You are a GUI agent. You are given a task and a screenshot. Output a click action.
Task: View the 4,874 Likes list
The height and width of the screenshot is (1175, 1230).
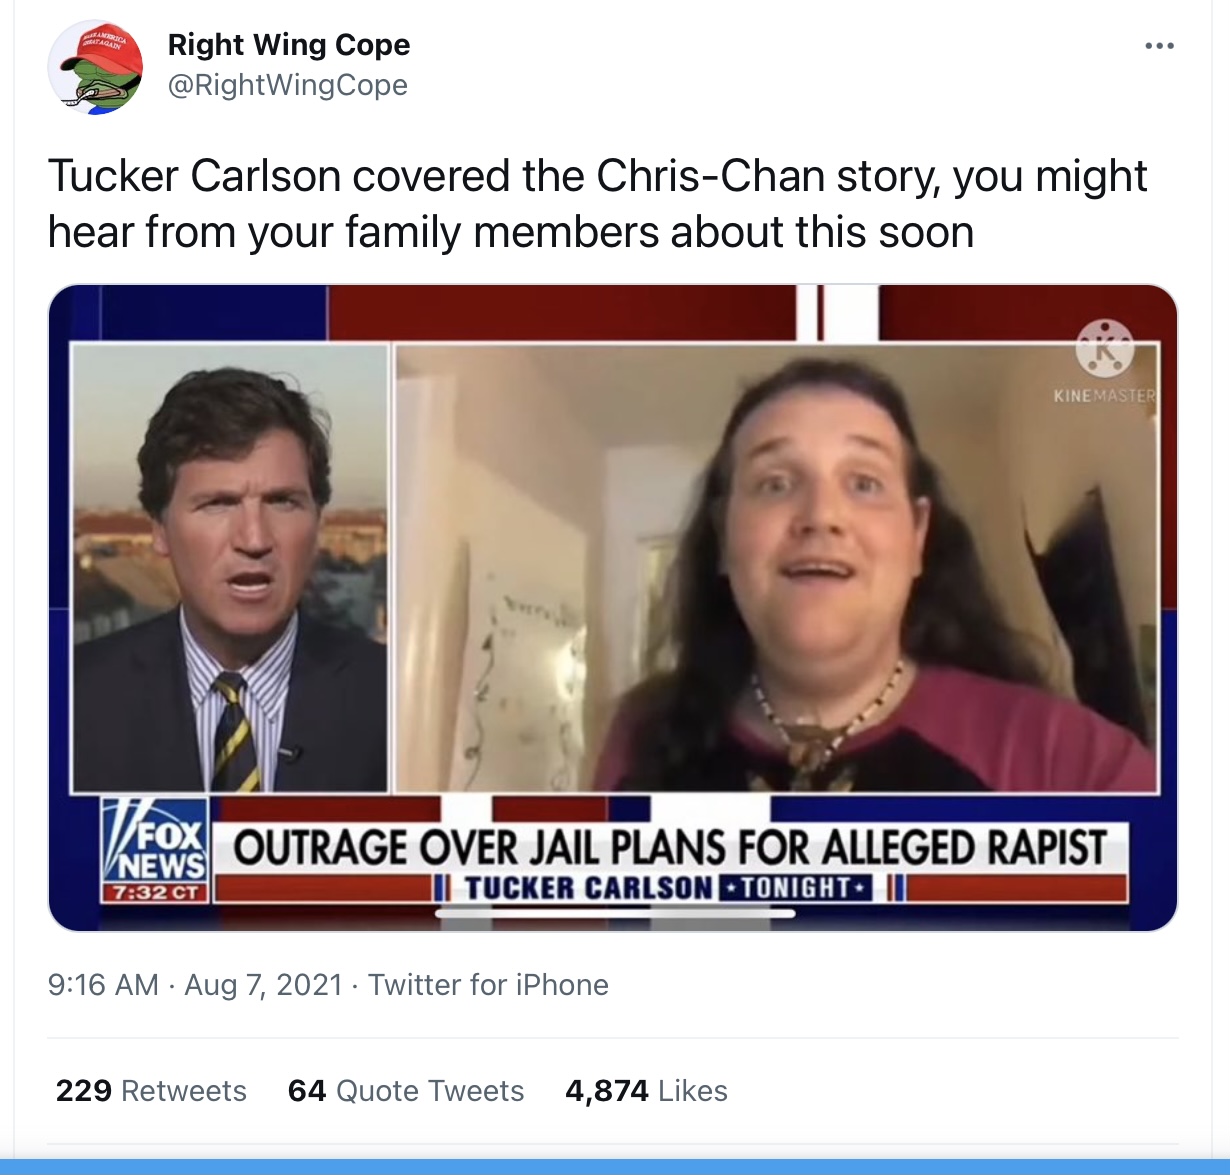[646, 1090]
